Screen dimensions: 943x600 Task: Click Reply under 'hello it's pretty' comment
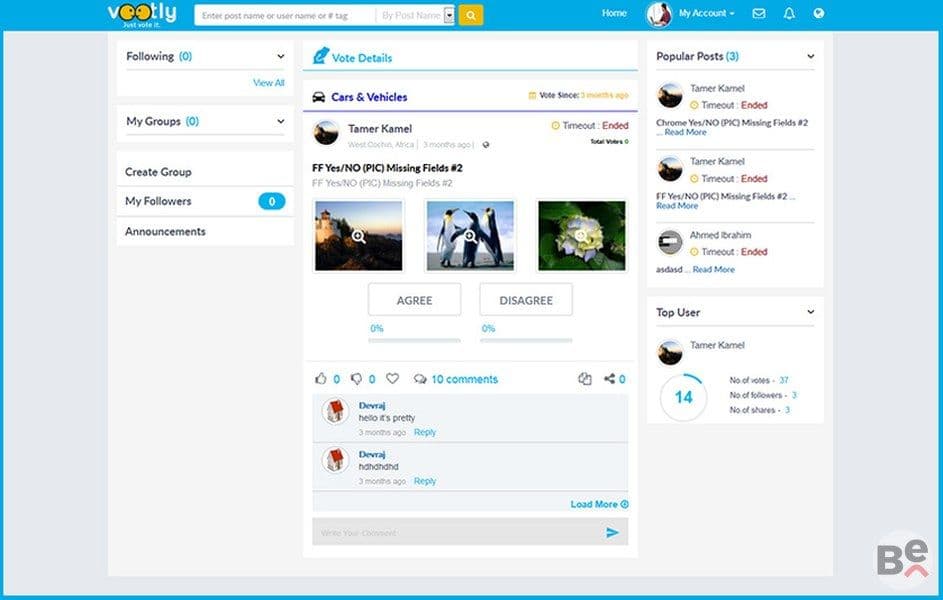click(425, 432)
